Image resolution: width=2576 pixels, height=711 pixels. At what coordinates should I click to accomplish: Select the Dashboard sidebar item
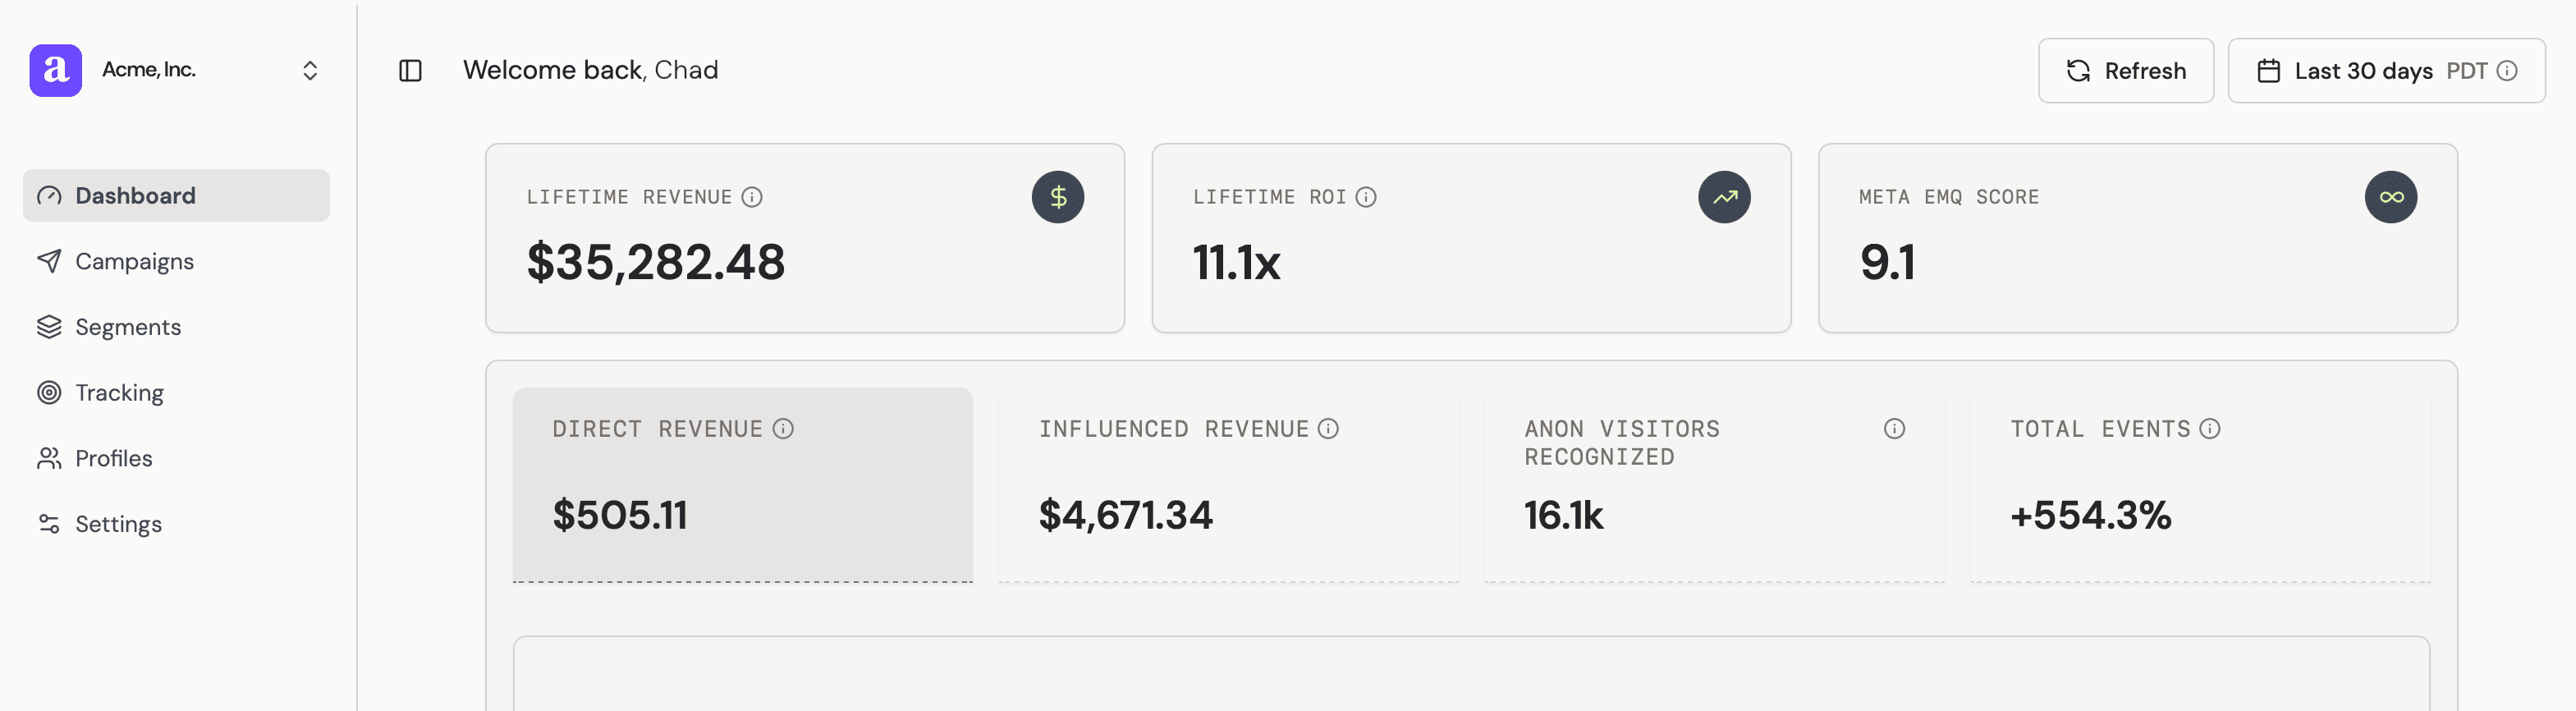pos(135,196)
